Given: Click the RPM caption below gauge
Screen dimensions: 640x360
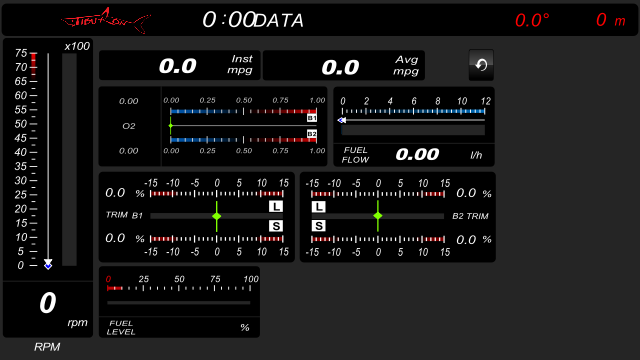Looking at the screenshot, I should click(x=47, y=347).
